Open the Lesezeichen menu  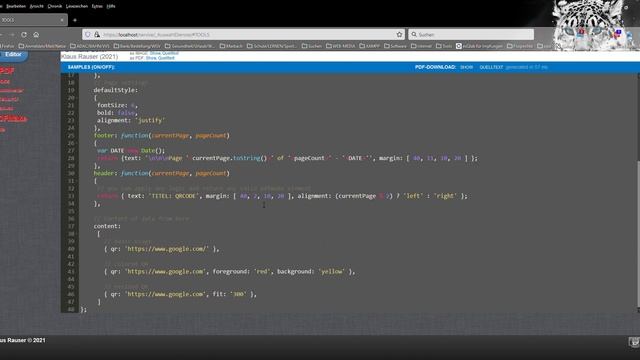tap(77, 6)
